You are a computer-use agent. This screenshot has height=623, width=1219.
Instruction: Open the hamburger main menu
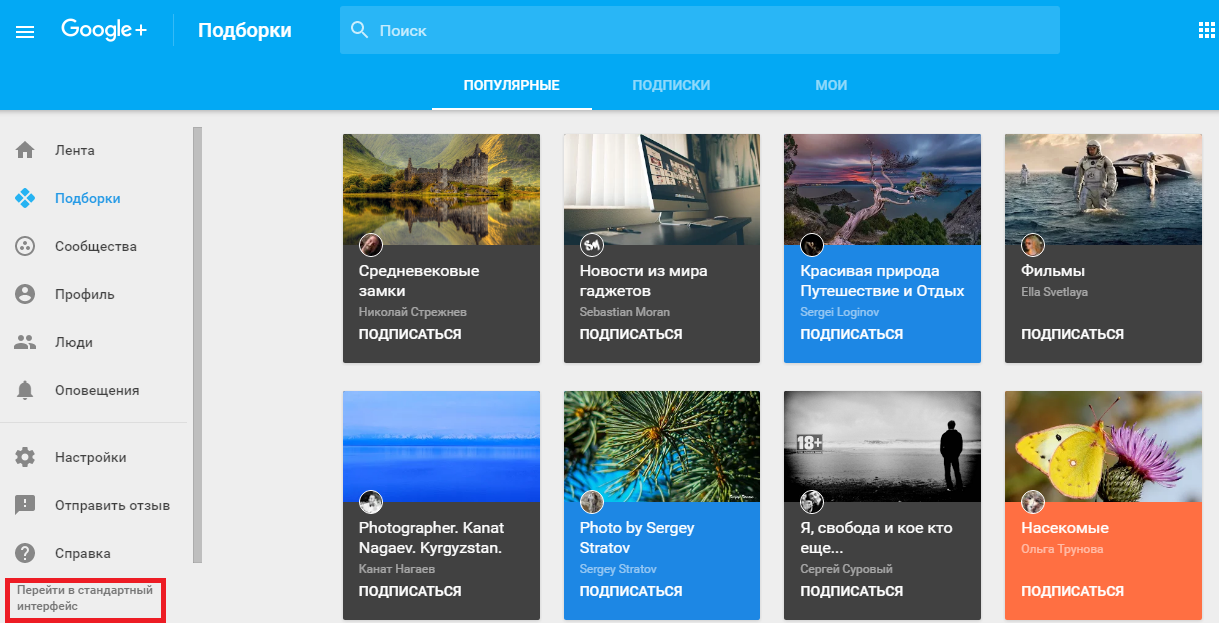click(25, 32)
